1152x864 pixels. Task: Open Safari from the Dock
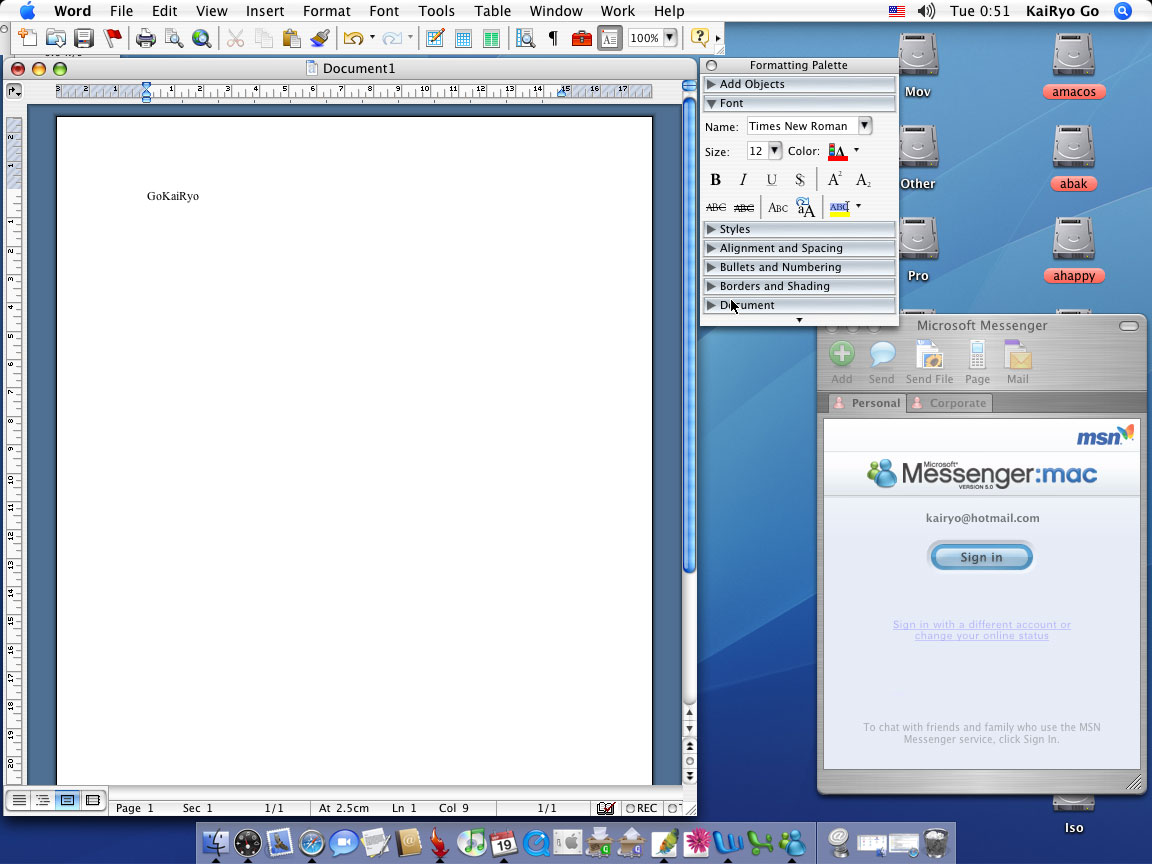click(312, 843)
